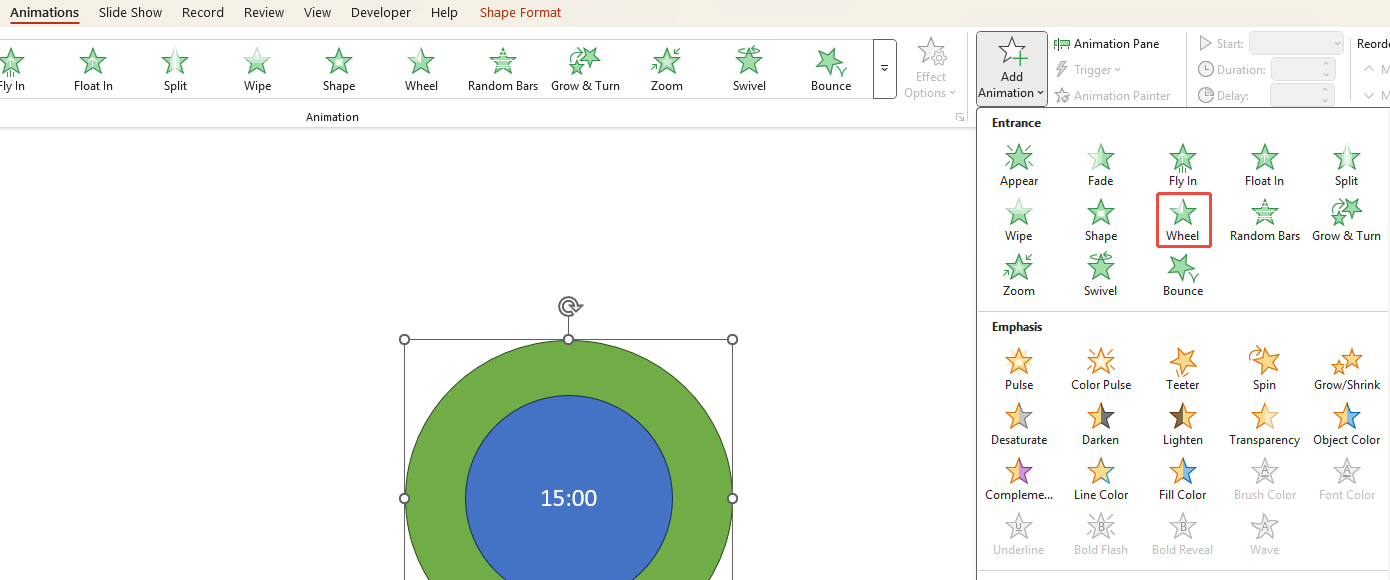Toggle the Animation Pane
This screenshot has width=1390, height=580.
1110,43
